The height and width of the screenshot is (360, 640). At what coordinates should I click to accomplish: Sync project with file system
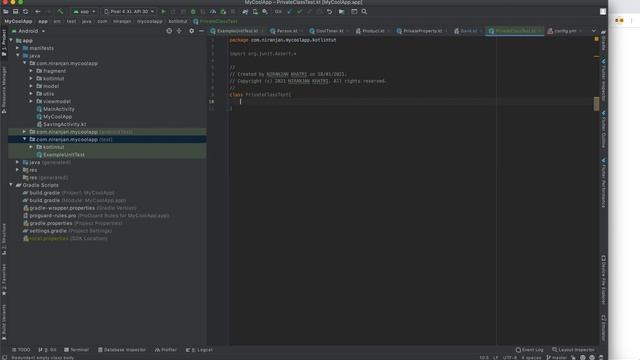point(25,12)
